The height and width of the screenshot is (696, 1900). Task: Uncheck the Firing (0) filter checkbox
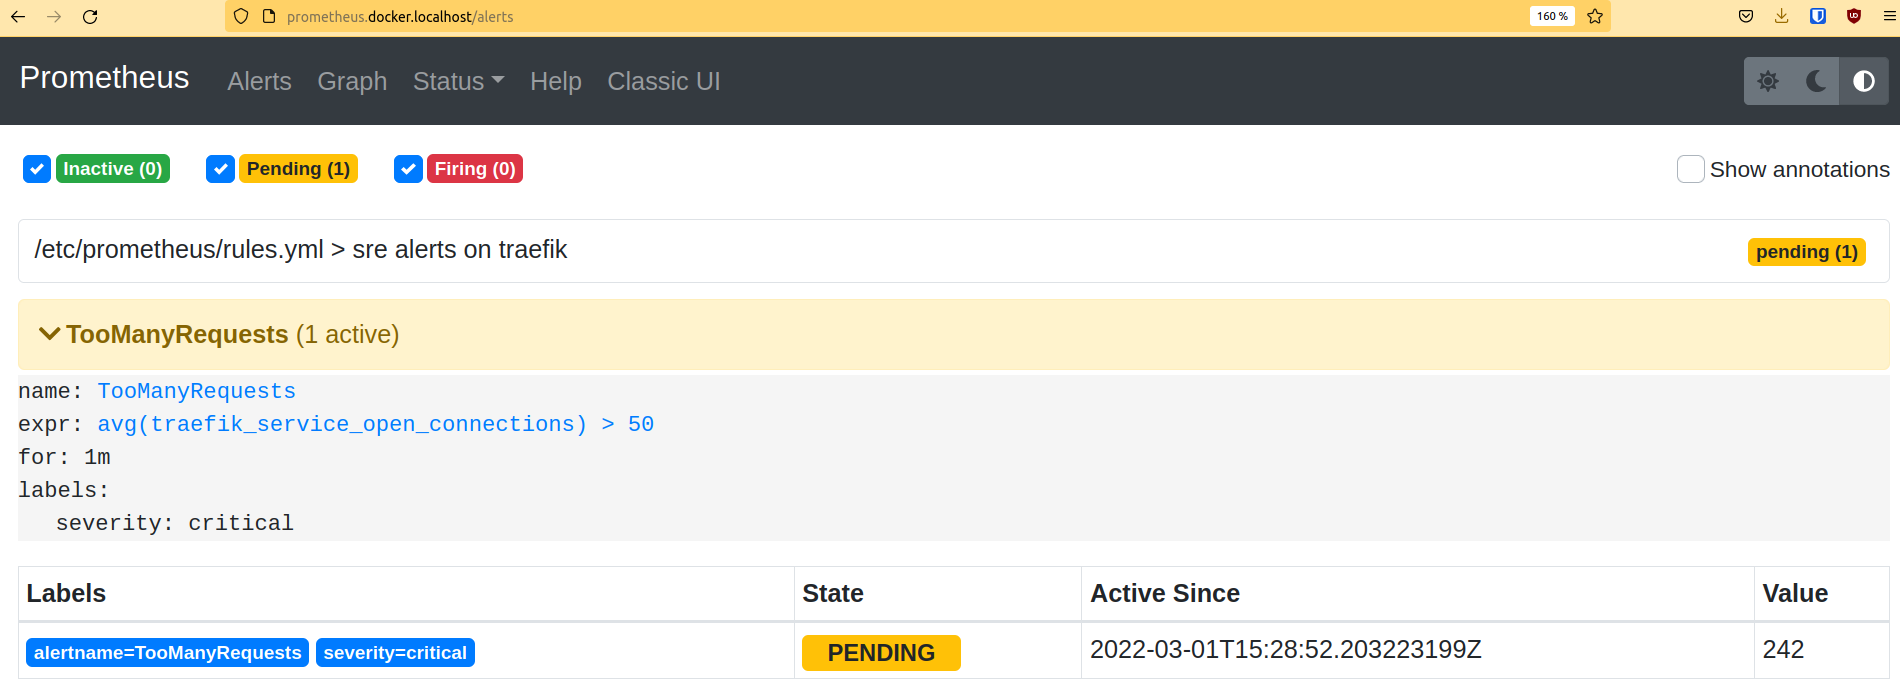[x=408, y=169]
